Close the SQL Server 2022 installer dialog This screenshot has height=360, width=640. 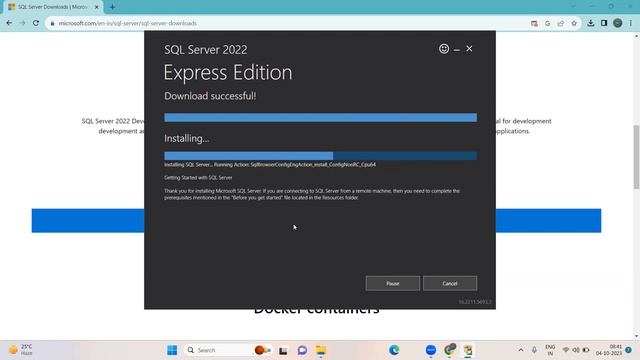469,49
